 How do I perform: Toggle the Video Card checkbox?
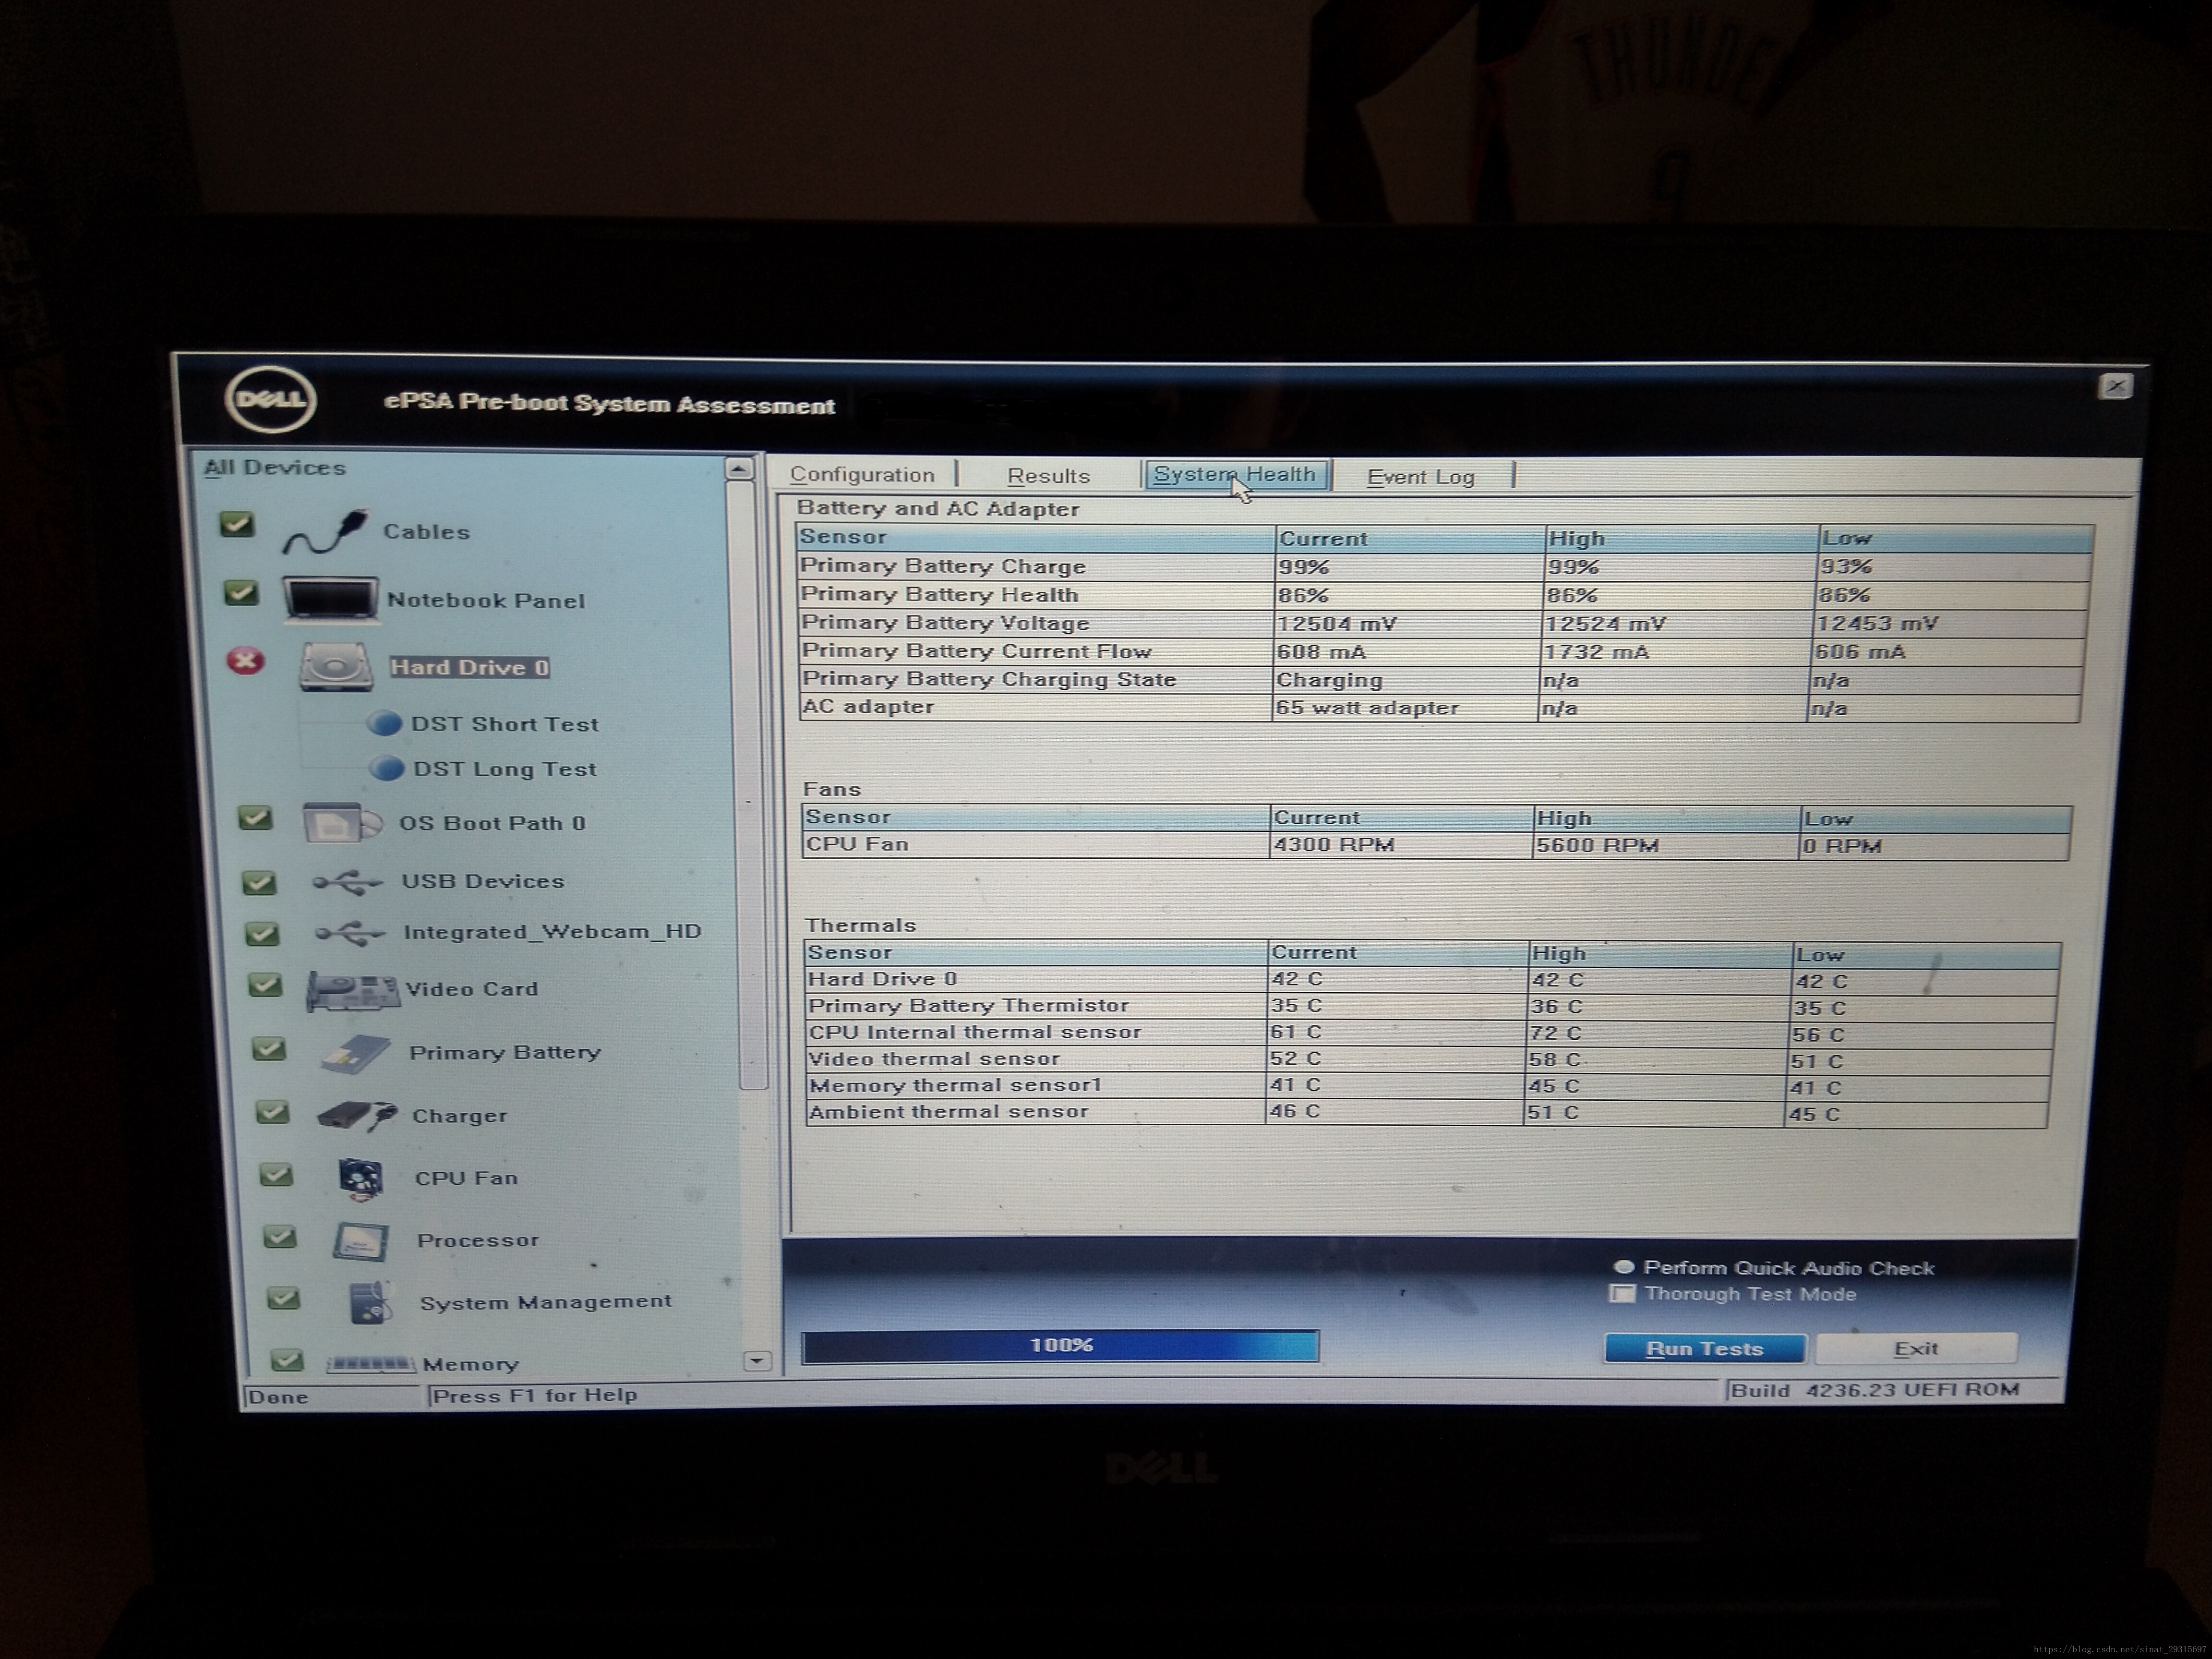pos(265,986)
